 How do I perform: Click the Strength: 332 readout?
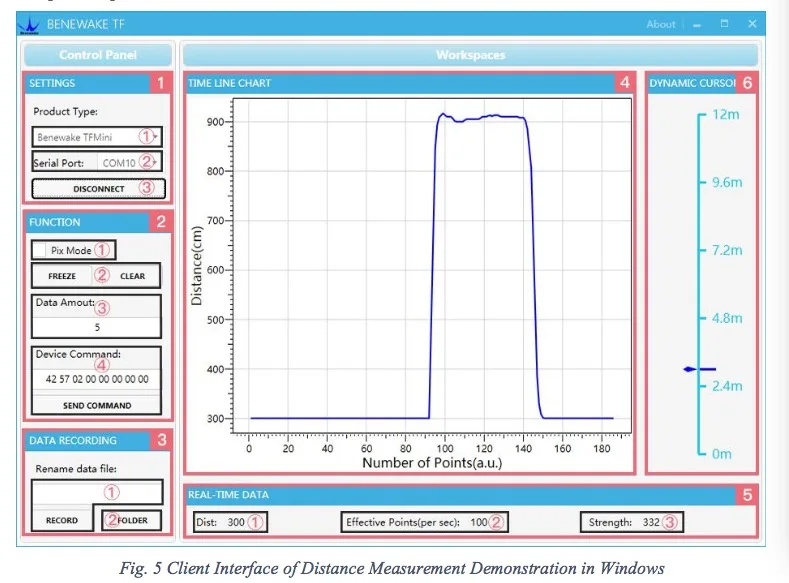point(632,522)
